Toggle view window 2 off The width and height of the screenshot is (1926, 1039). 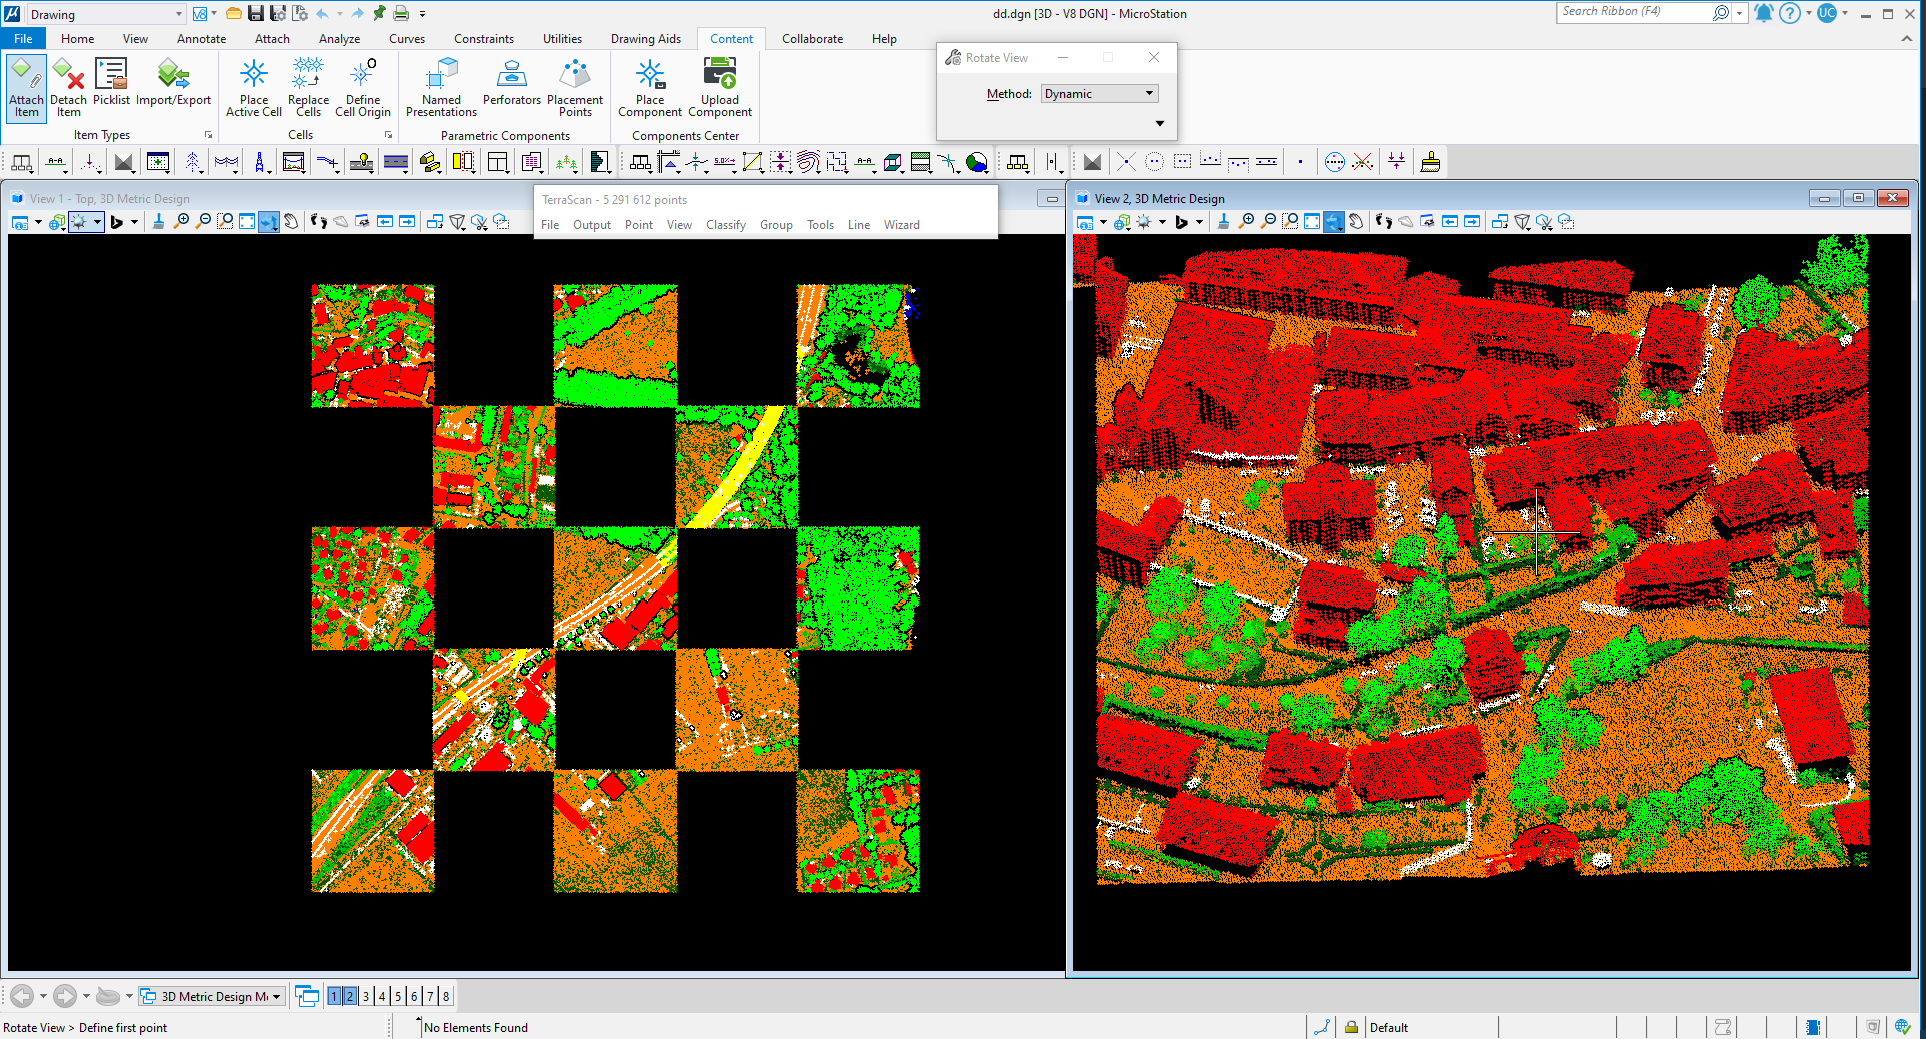coord(349,996)
